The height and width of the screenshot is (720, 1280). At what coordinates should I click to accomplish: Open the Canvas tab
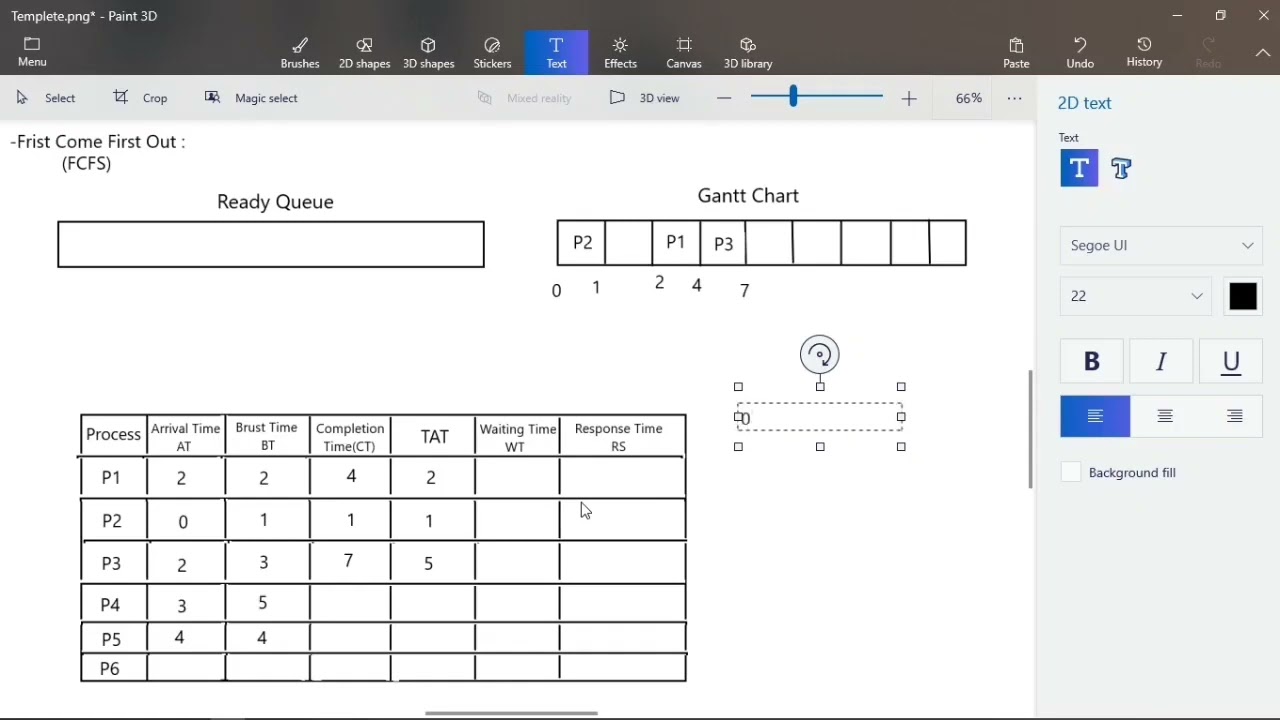point(684,53)
